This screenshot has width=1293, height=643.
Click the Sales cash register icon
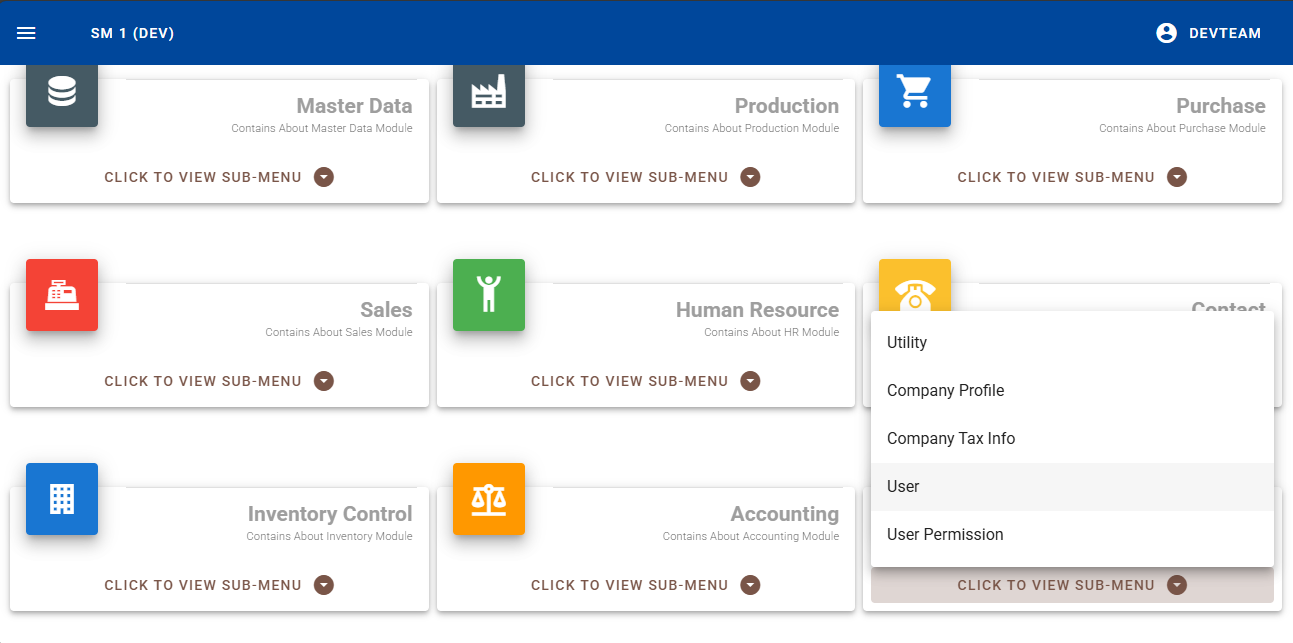[x=62, y=295]
